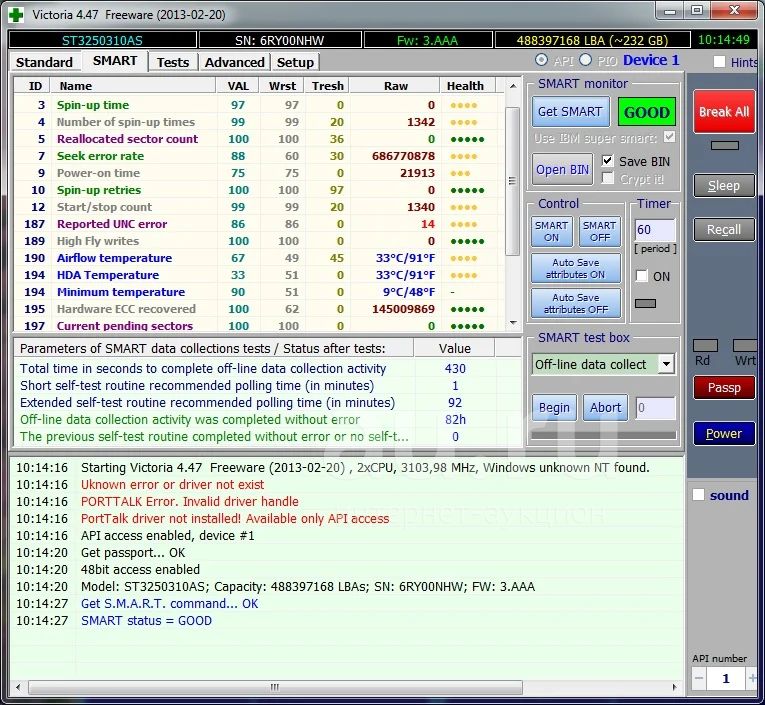This screenshot has width=765, height=705.
Task: Click the Name column header
Action: (133, 86)
